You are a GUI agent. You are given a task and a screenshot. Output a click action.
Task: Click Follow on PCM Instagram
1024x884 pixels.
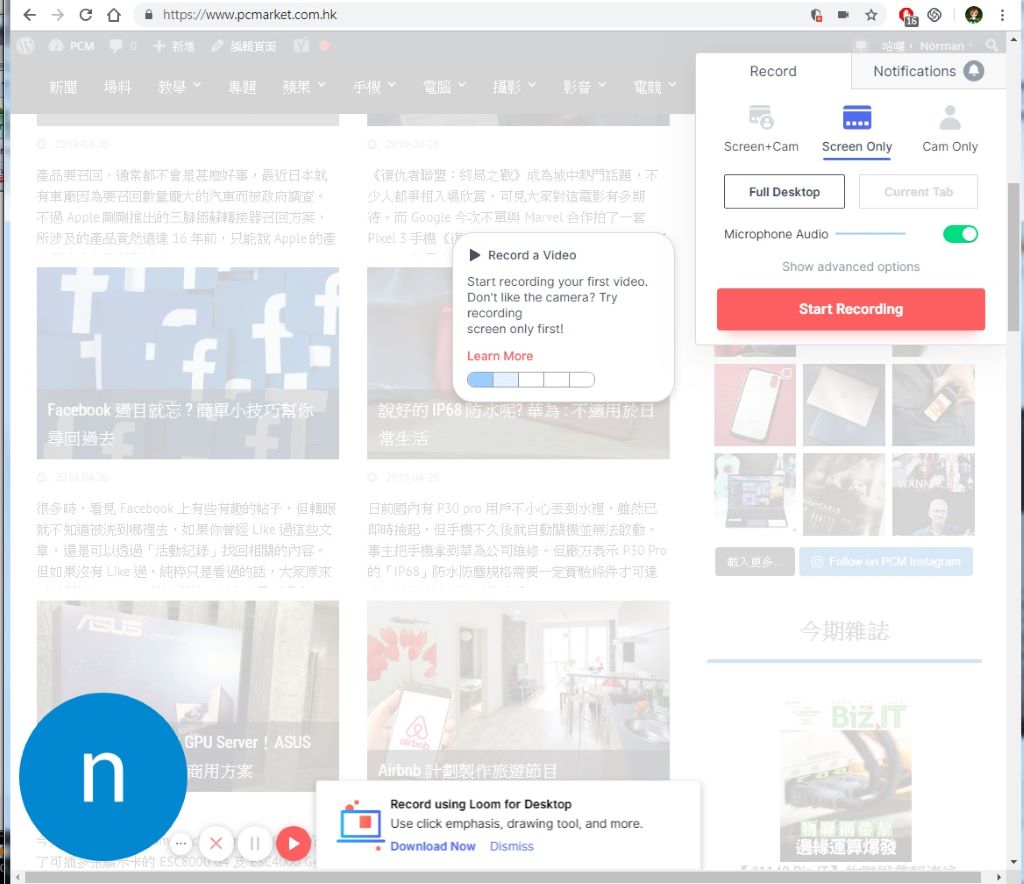coord(886,561)
